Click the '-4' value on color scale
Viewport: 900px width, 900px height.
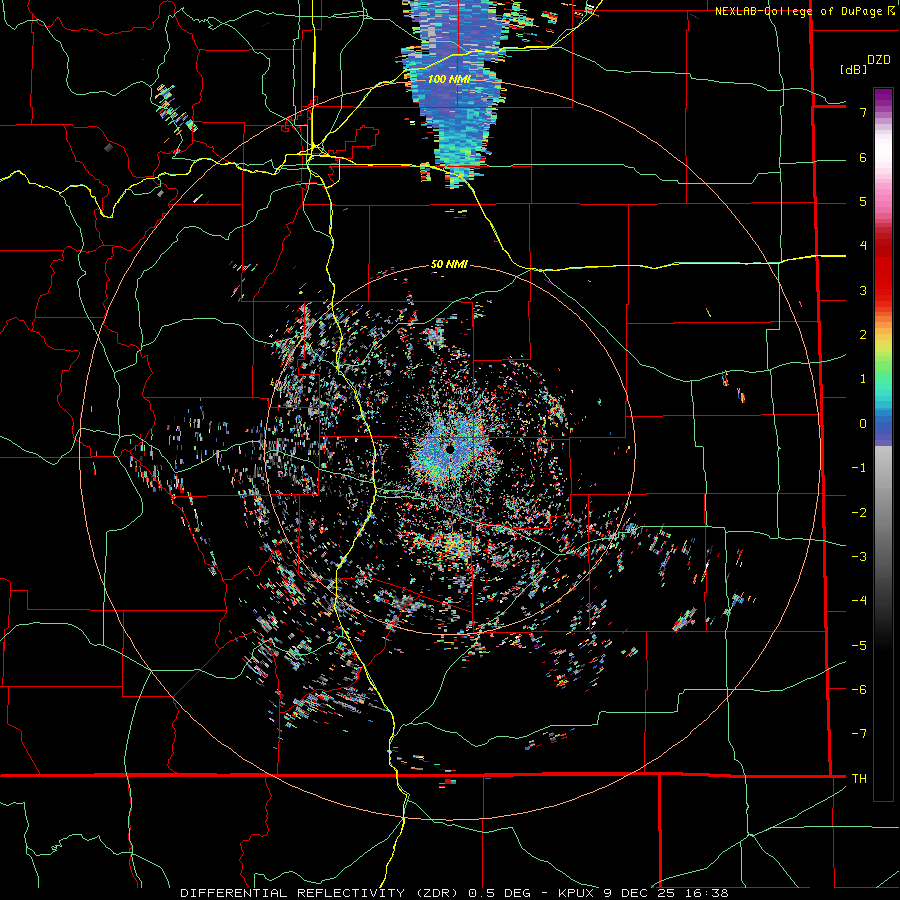(x=859, y=601)
